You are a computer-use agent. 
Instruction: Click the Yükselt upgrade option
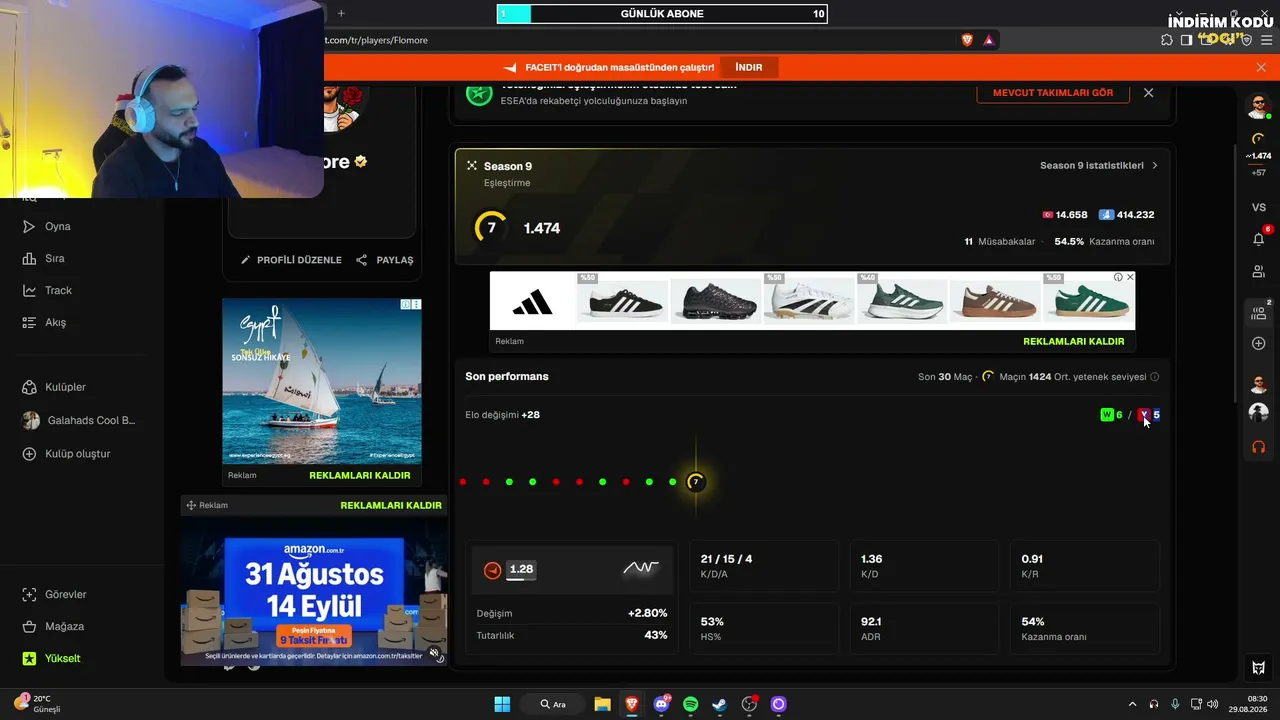click(51, 658)
